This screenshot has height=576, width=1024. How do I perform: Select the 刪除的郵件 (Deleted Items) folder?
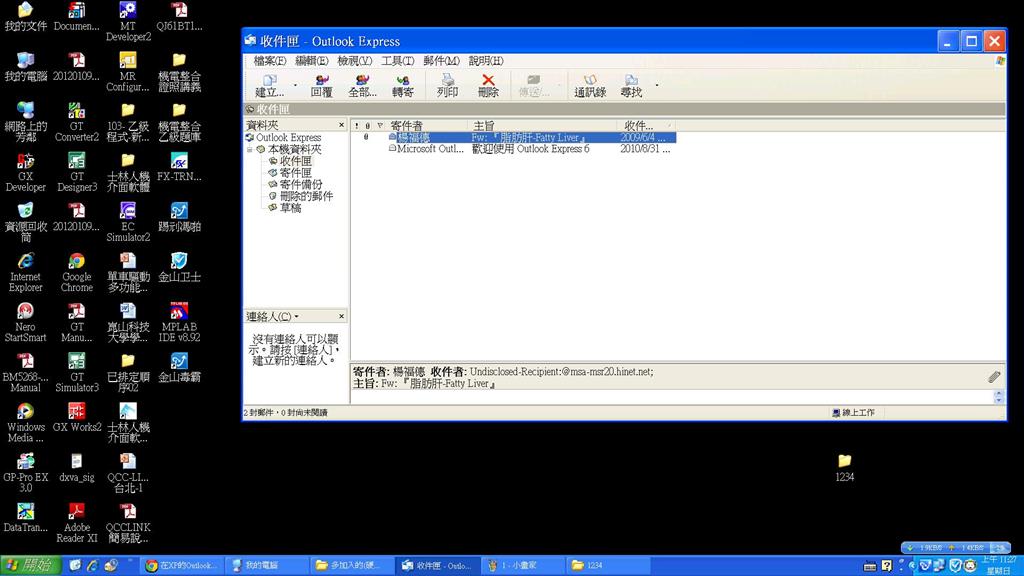[300, 196]
